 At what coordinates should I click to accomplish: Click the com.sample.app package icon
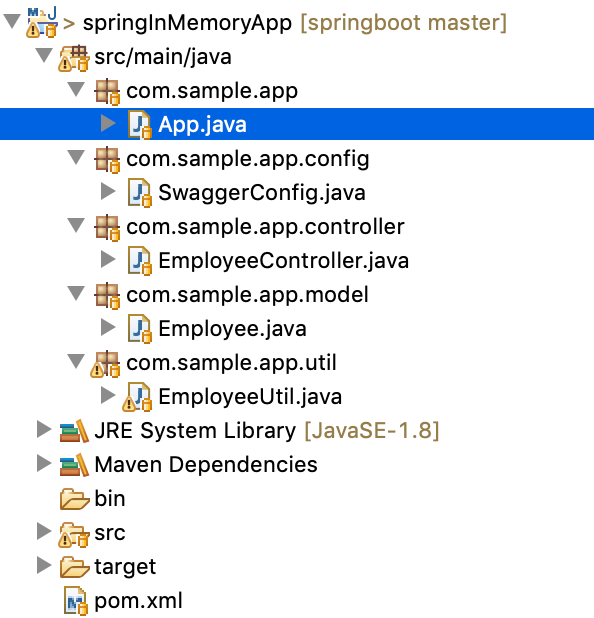pyautogui.click(x=107, y=92)
